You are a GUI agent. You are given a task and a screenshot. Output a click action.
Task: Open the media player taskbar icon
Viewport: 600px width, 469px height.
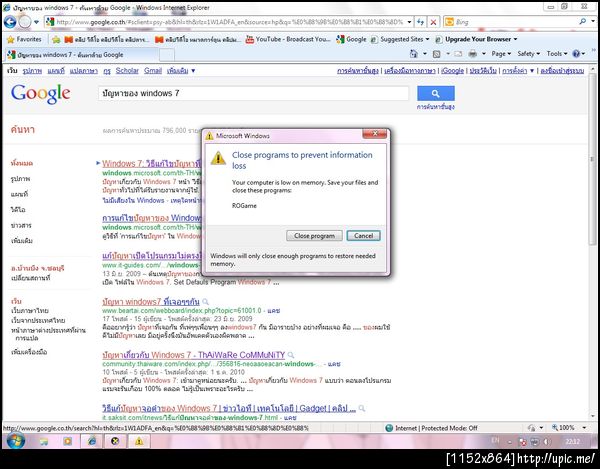(x=68, y=441)
